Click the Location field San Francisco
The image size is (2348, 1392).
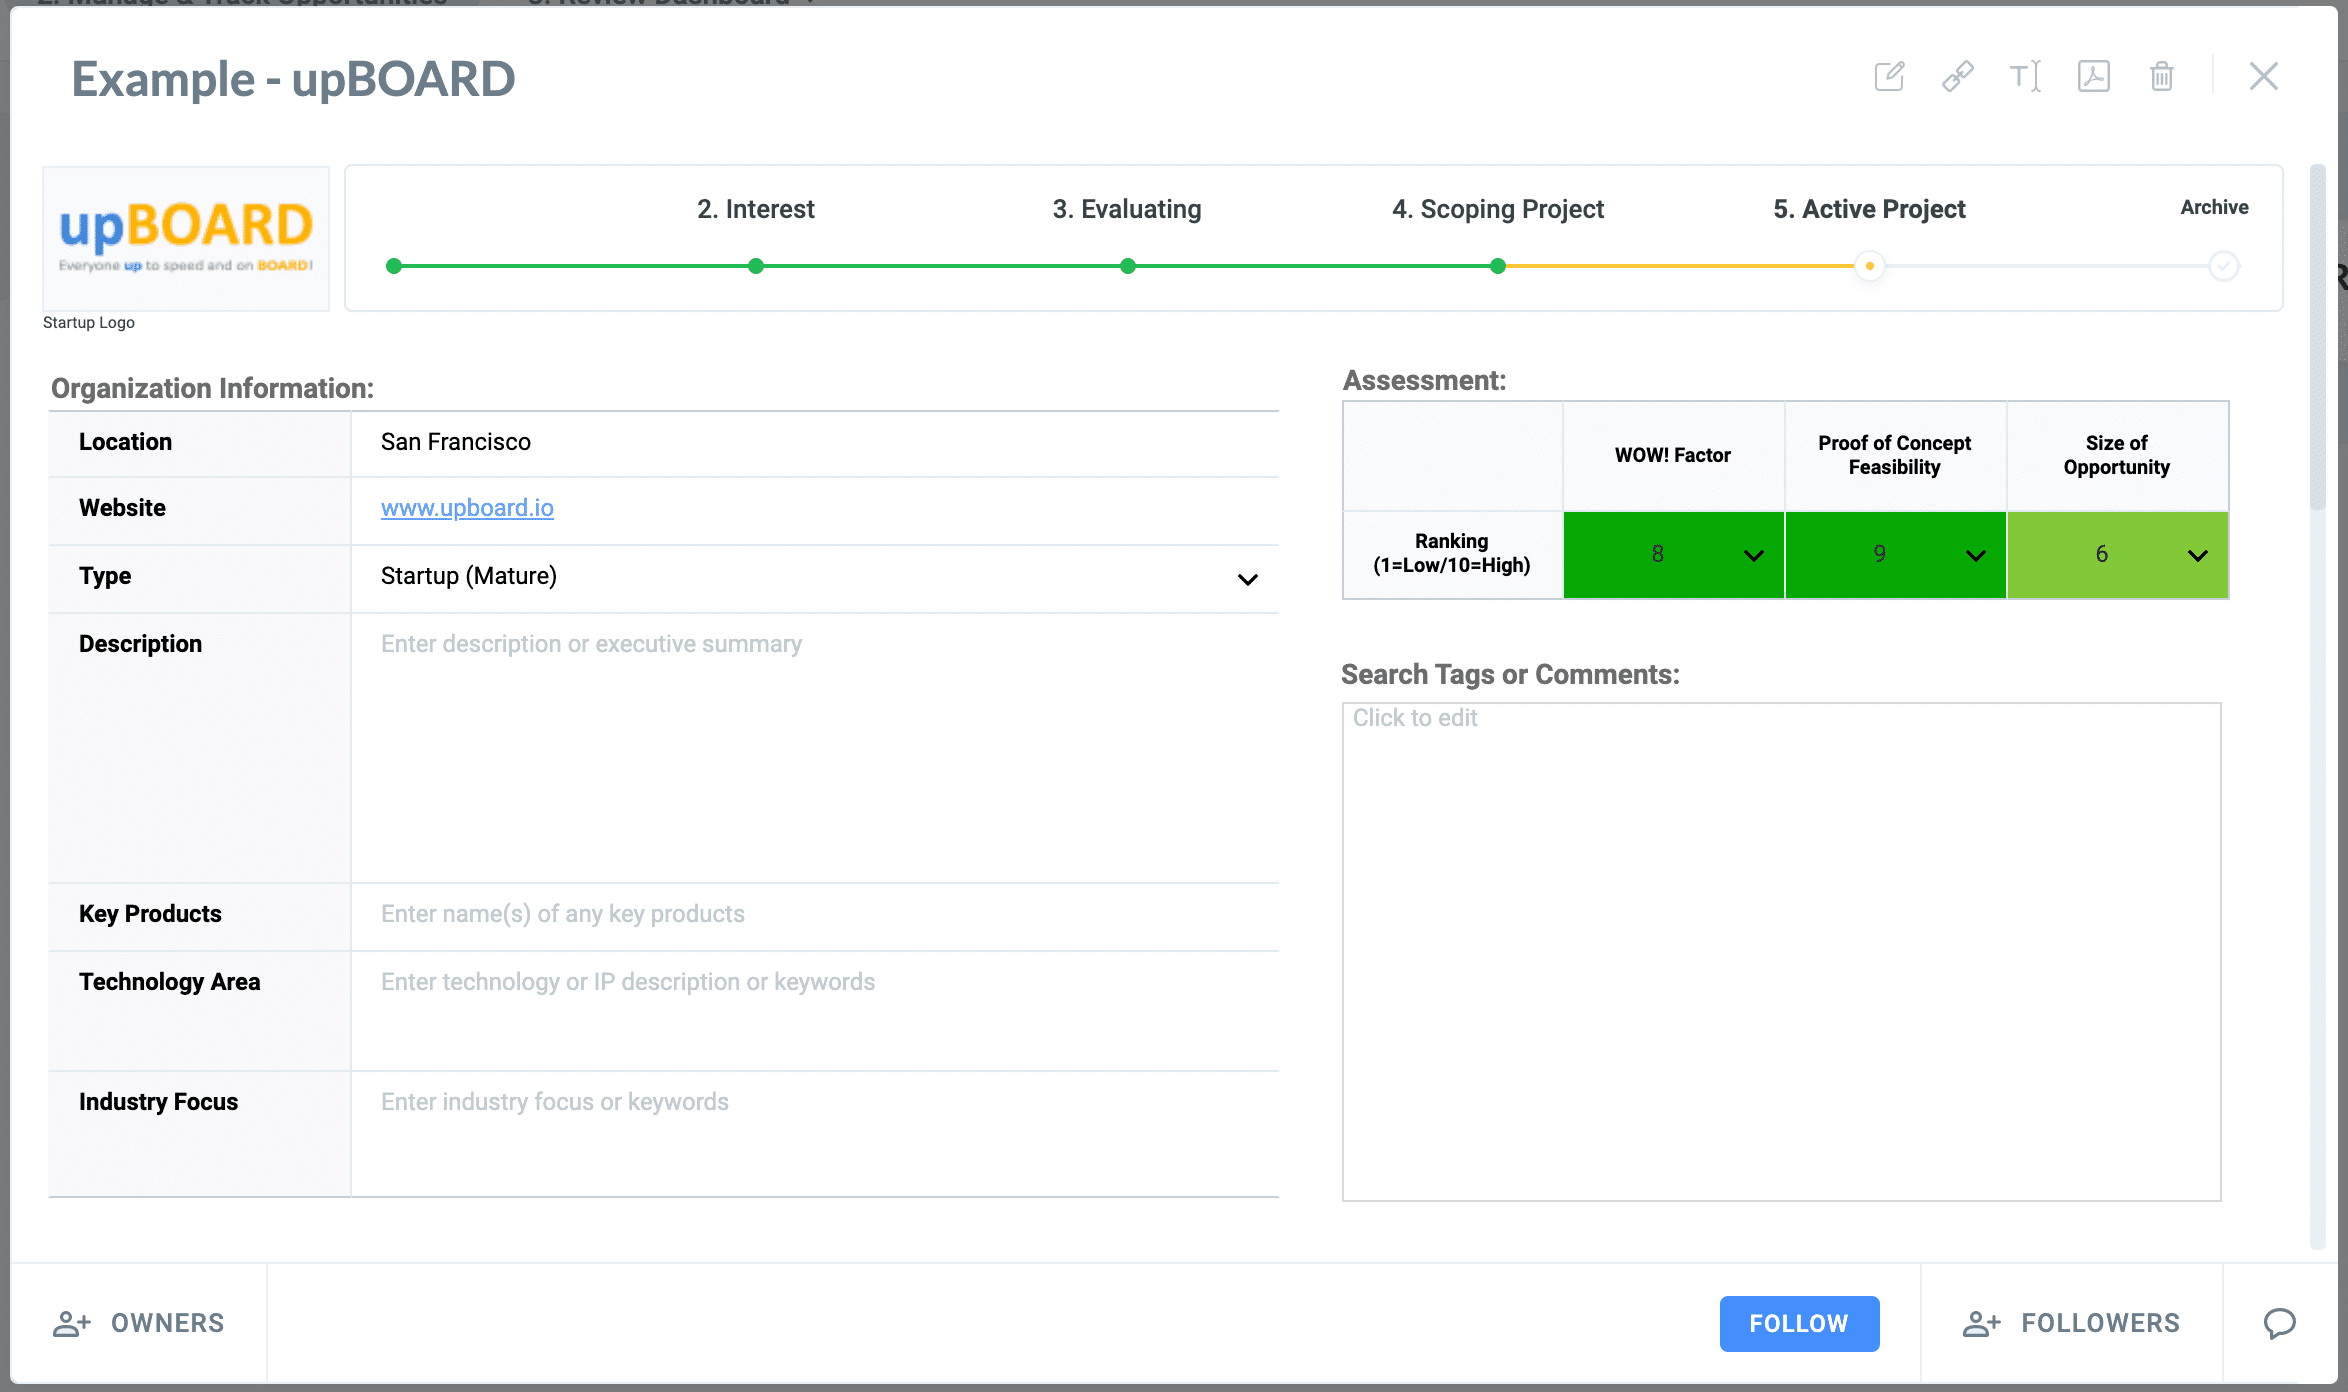point(815,443)
